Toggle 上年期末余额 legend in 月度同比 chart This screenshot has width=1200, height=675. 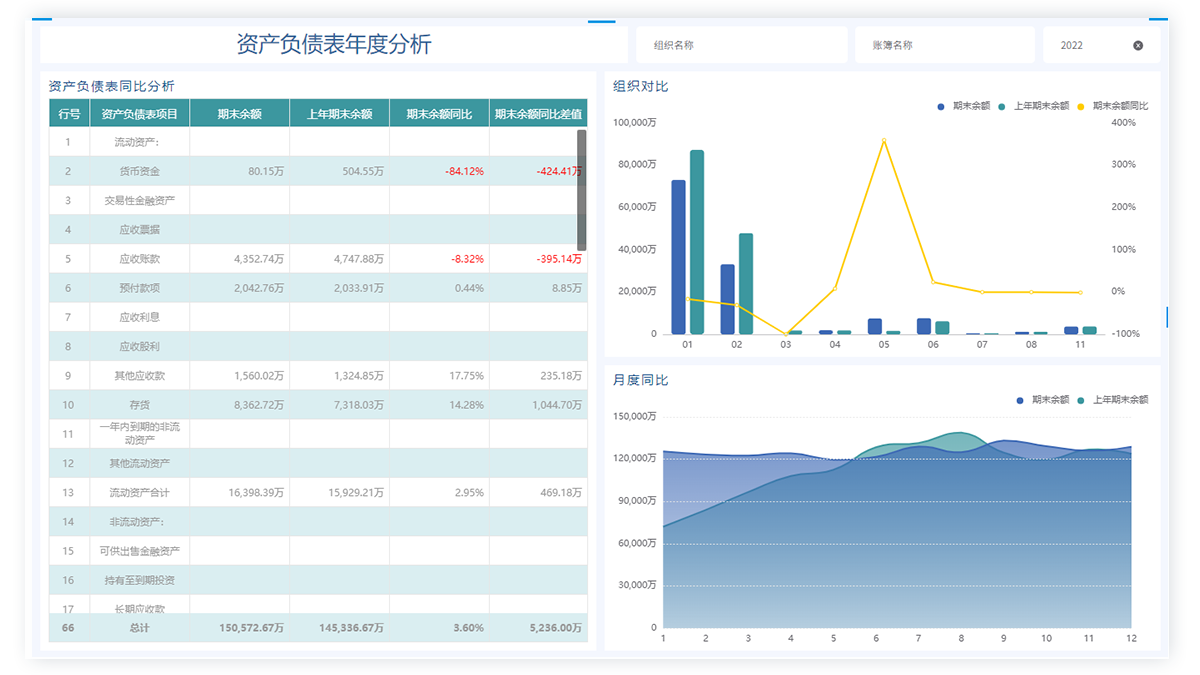pyautogui.click(x=1113, y=400)
